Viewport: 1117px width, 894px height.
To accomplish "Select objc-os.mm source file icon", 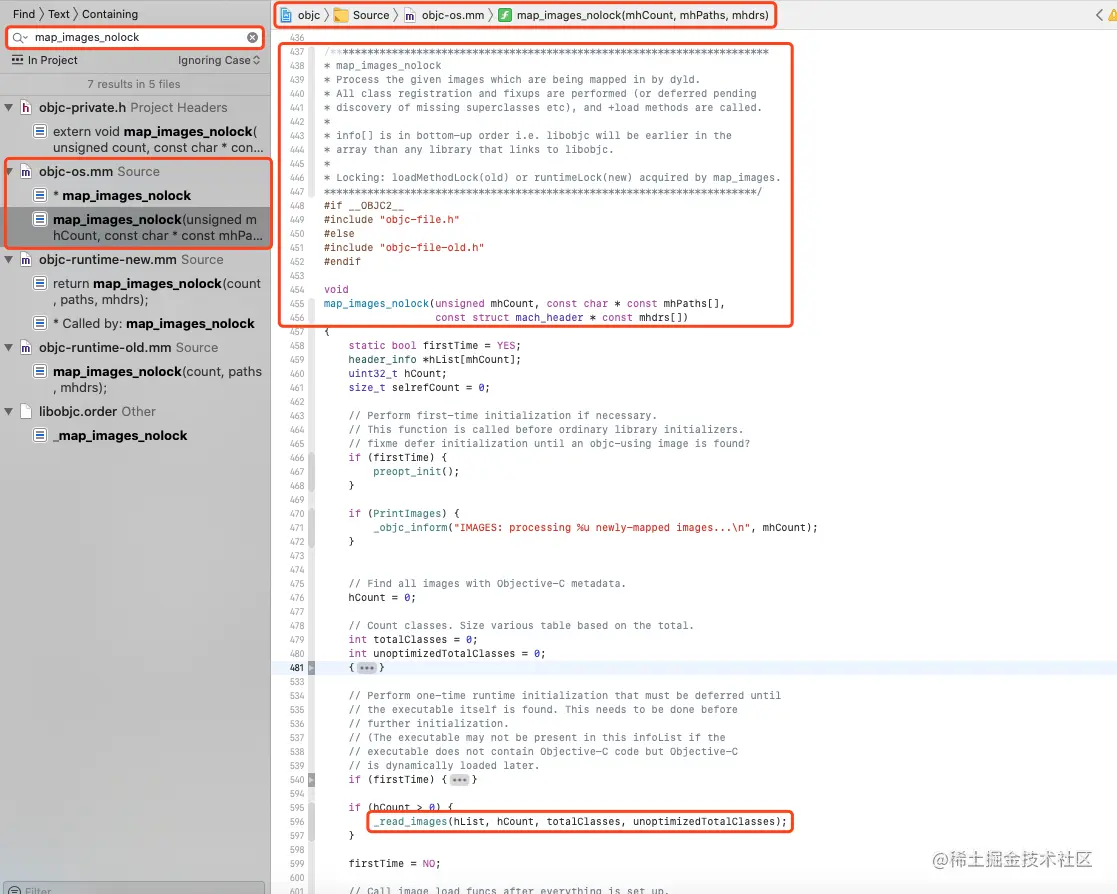I will [x=26, y=172].
